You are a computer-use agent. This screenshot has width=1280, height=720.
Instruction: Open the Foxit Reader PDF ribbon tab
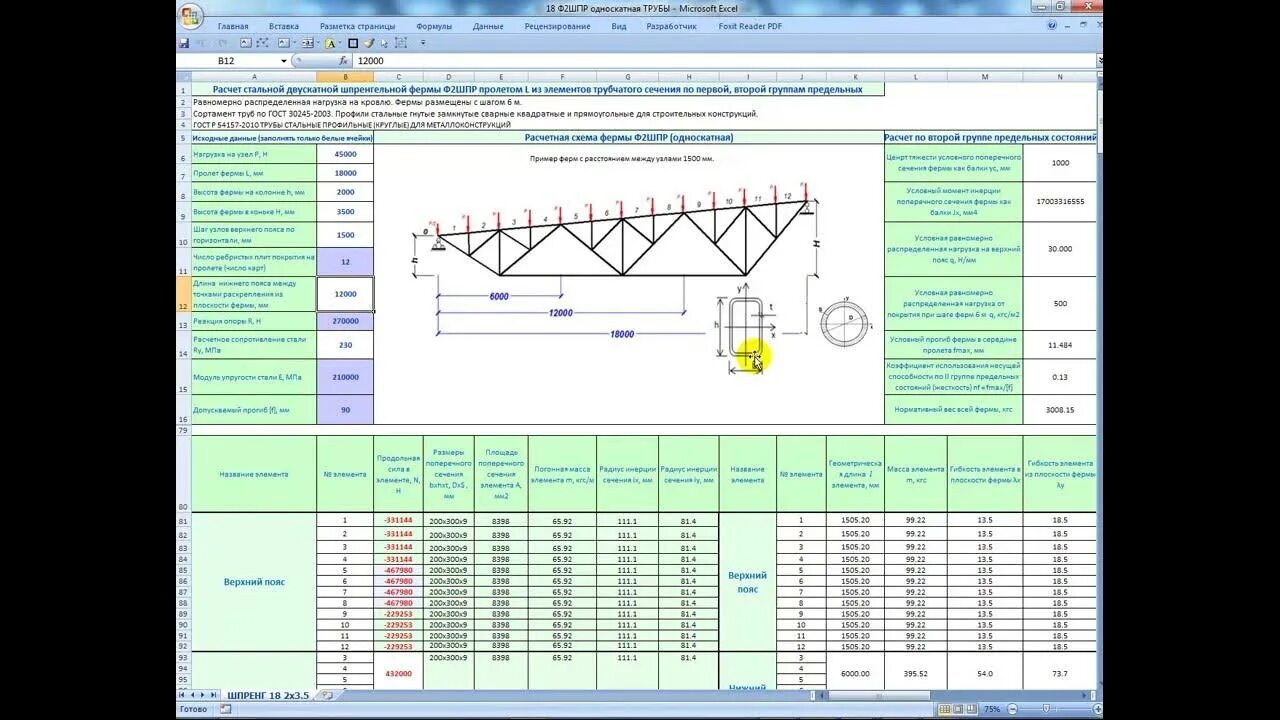tap(750, 27)
